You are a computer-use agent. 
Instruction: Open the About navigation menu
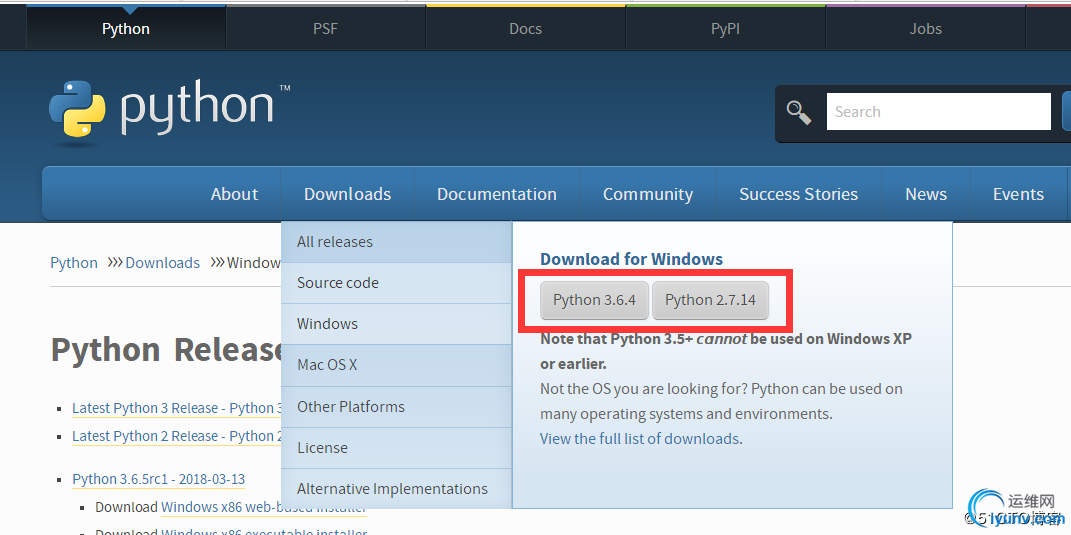point(234,194)
